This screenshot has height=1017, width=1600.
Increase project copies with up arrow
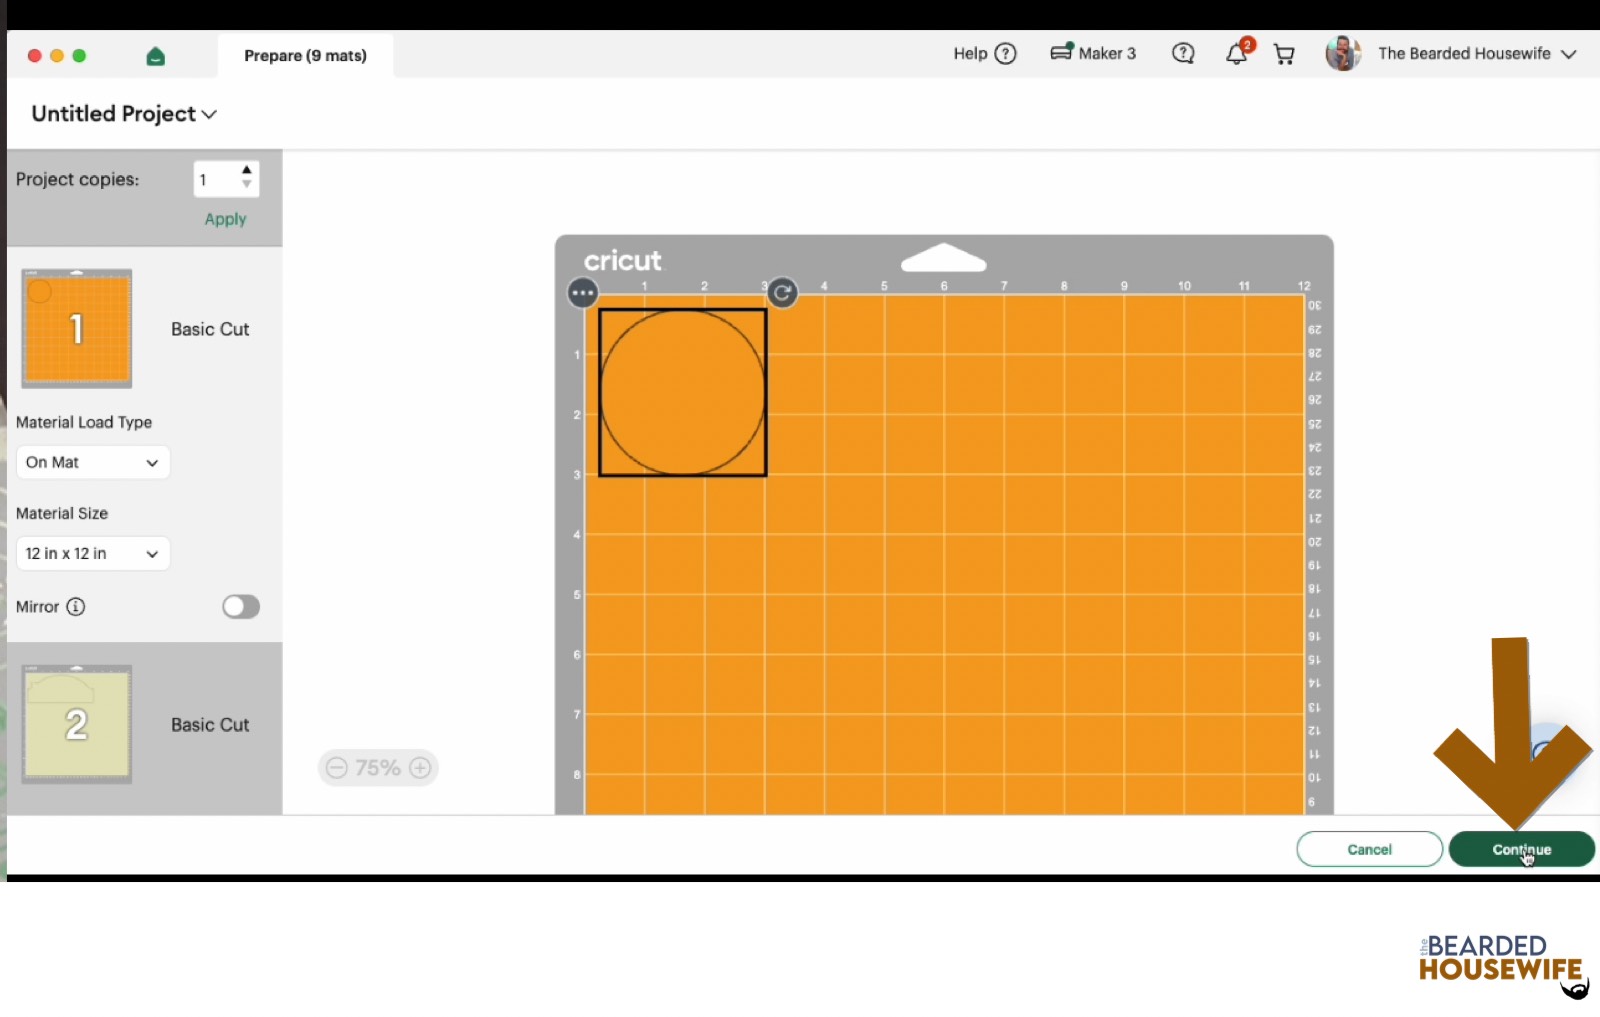(x=247, y=170)
